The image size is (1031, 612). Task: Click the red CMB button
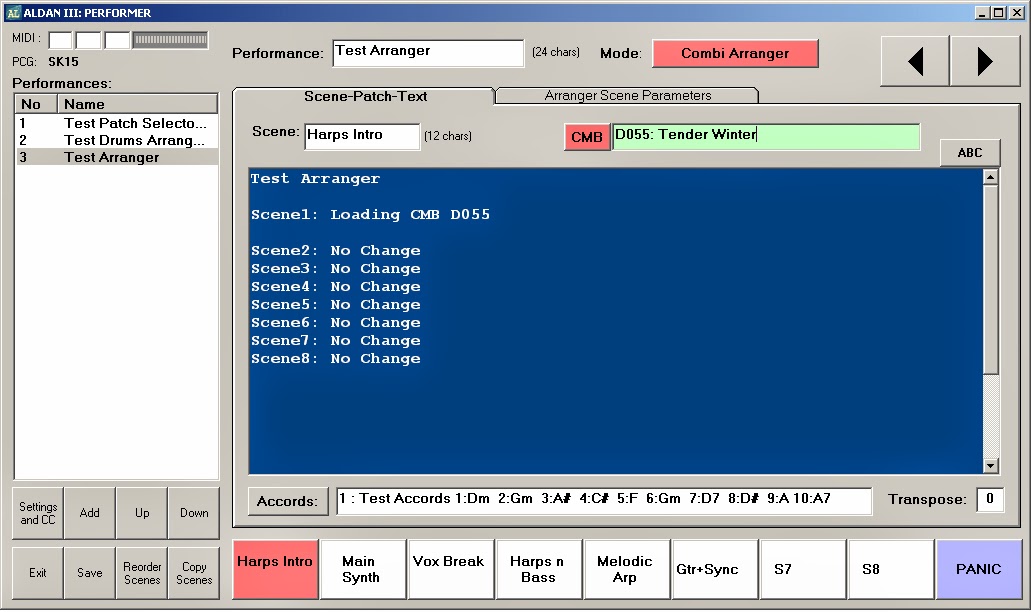click(x=587, y=137)
